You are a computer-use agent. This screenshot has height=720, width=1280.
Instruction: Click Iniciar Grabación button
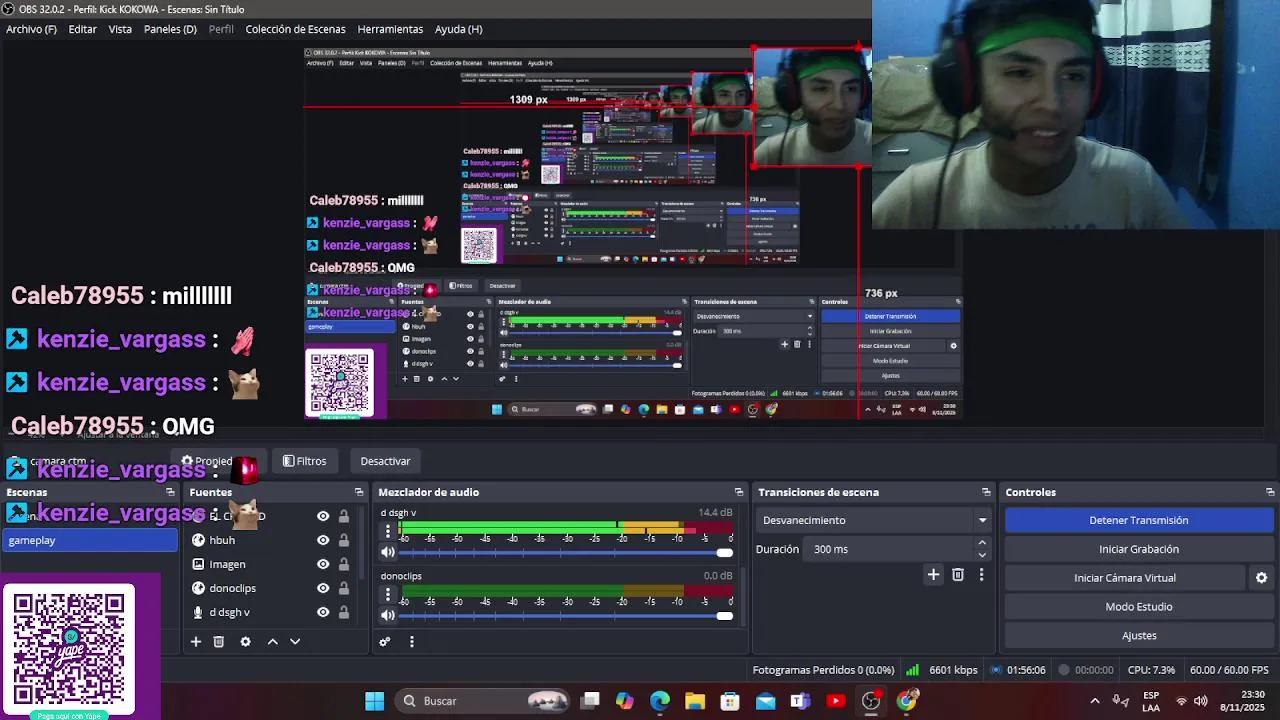pos(1139,549)
